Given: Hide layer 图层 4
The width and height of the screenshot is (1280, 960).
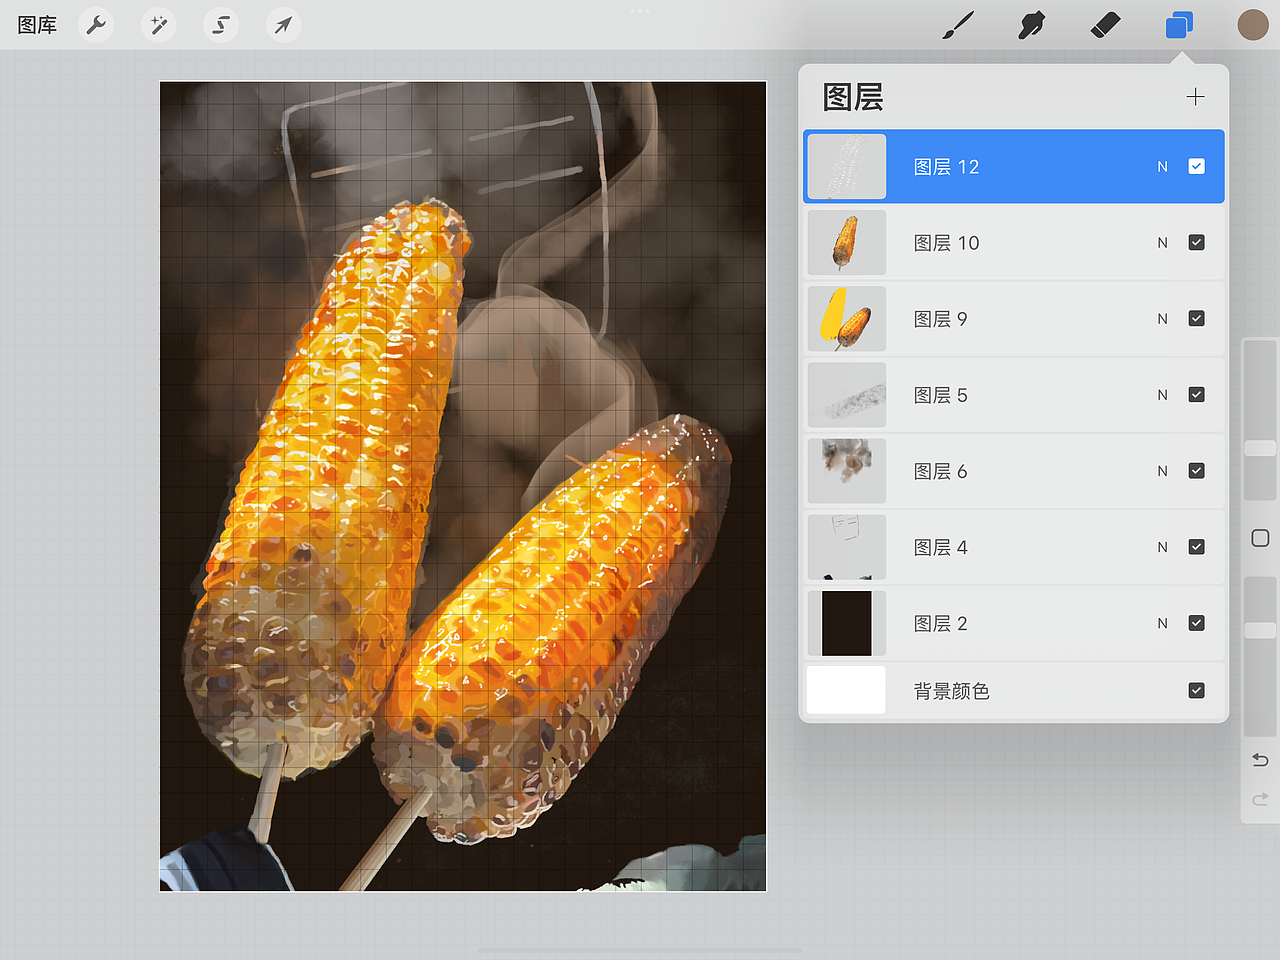Looking at the screenshot, I should pyautogui.click(x=1196, y=546).
